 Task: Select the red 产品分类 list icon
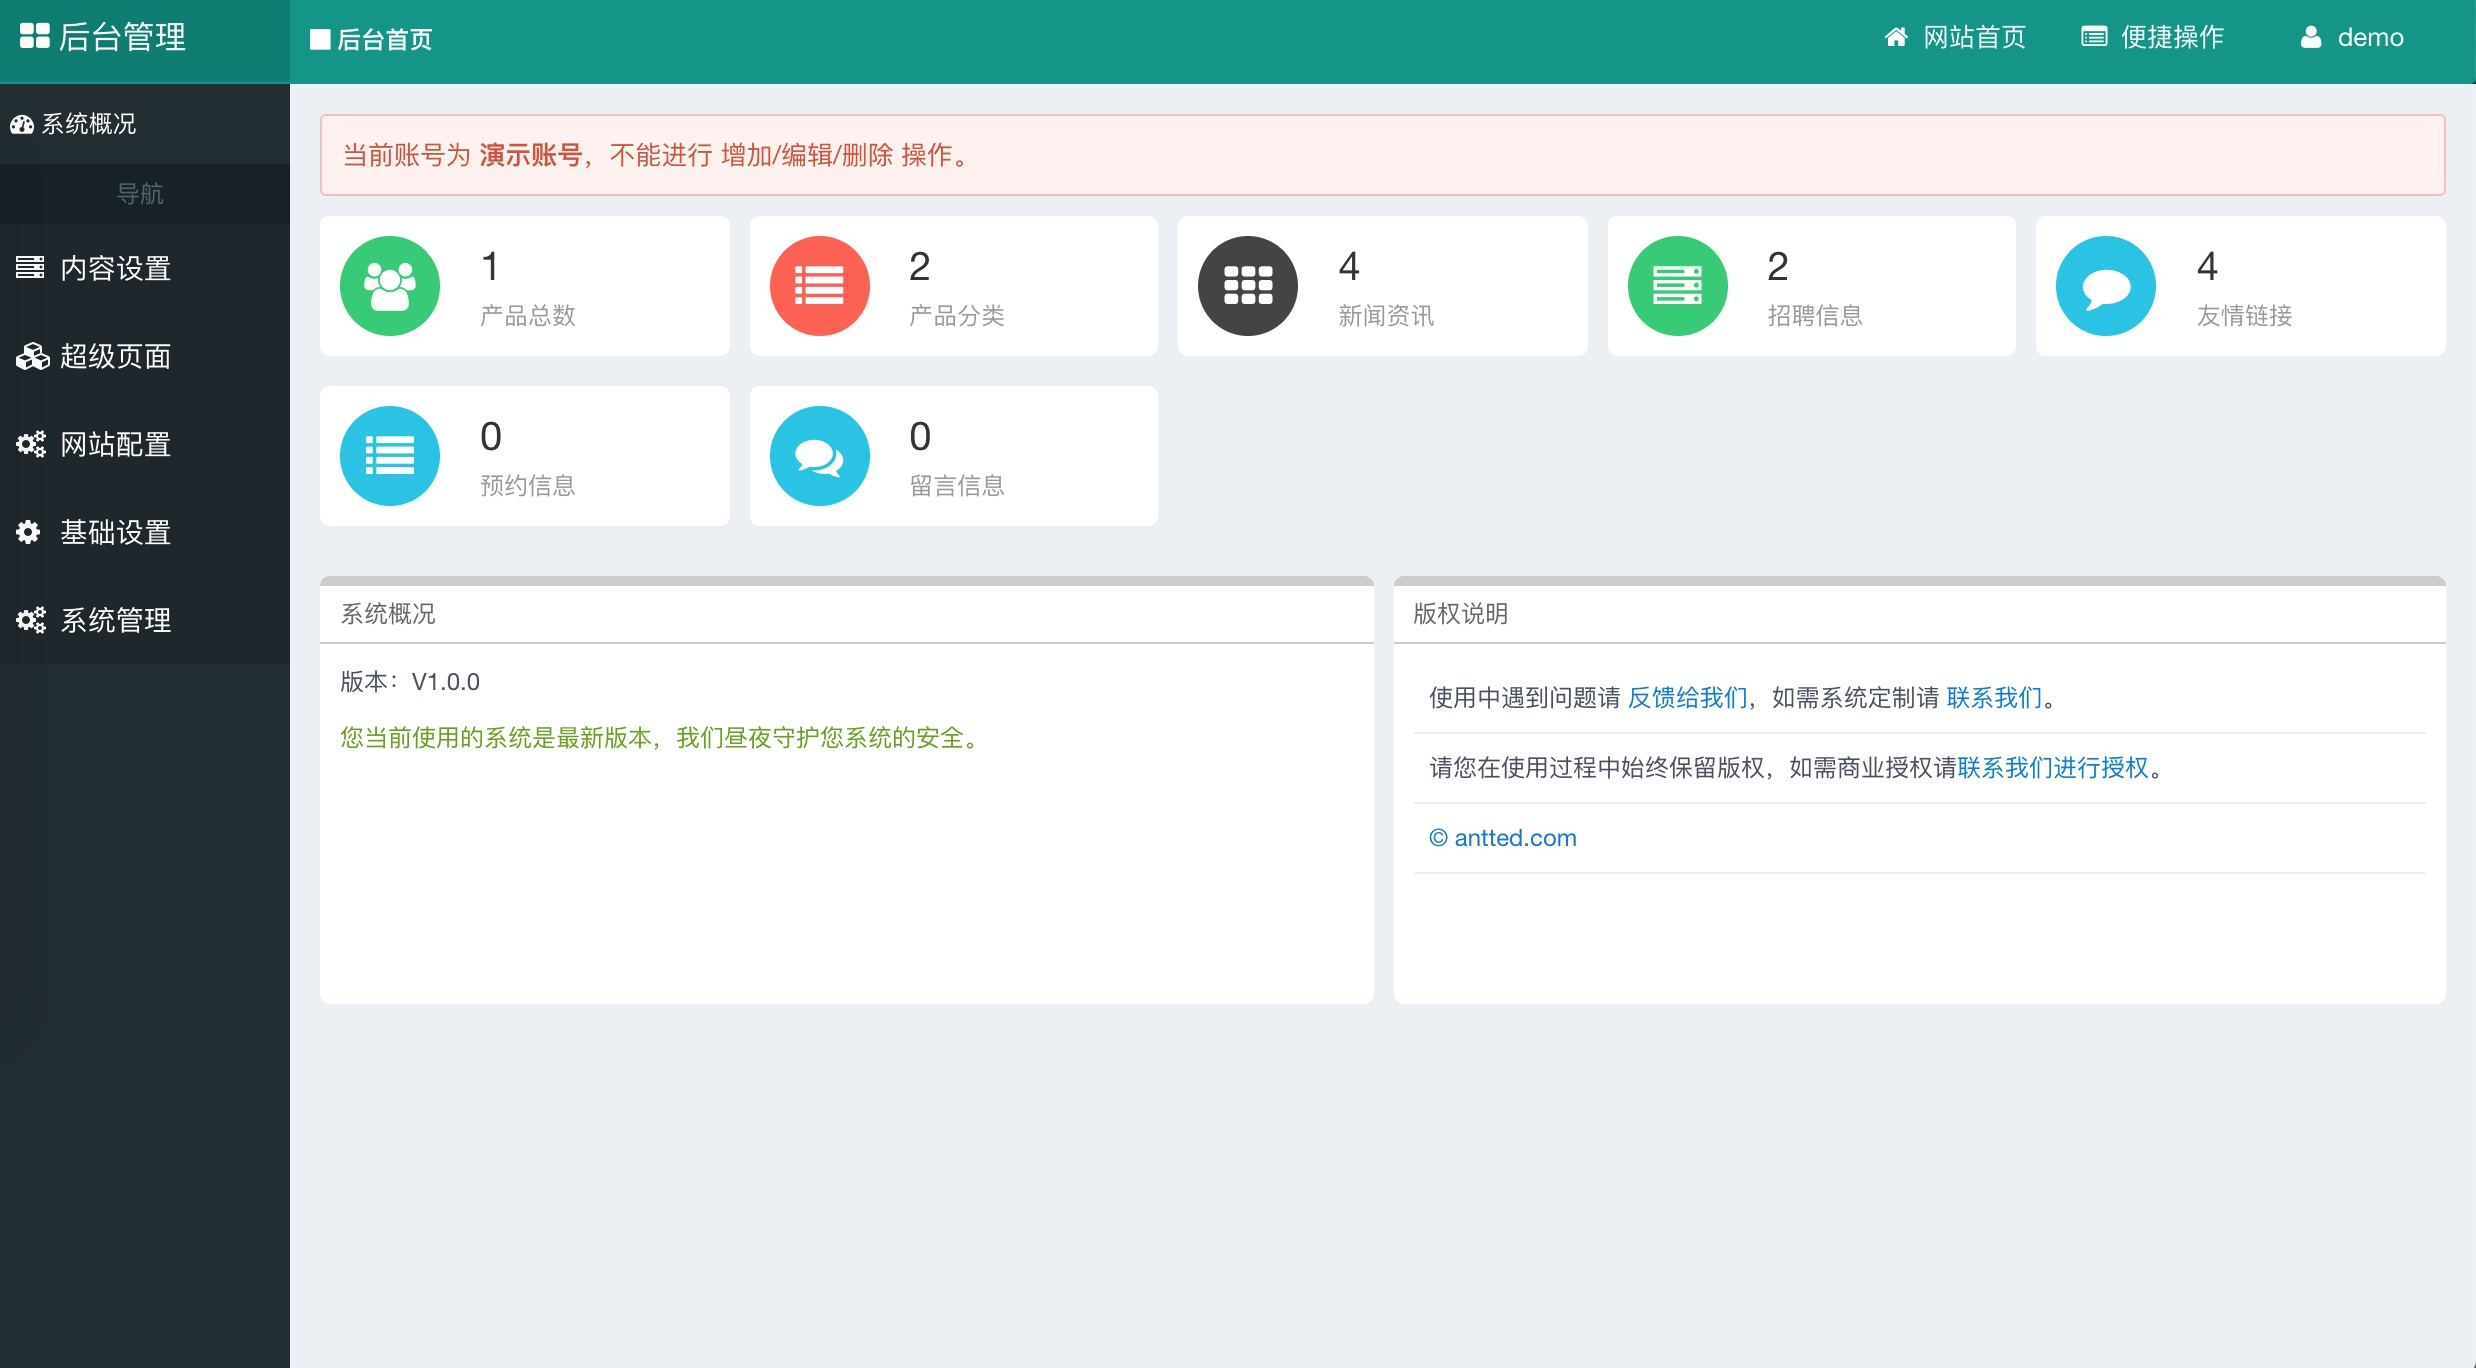819,286
